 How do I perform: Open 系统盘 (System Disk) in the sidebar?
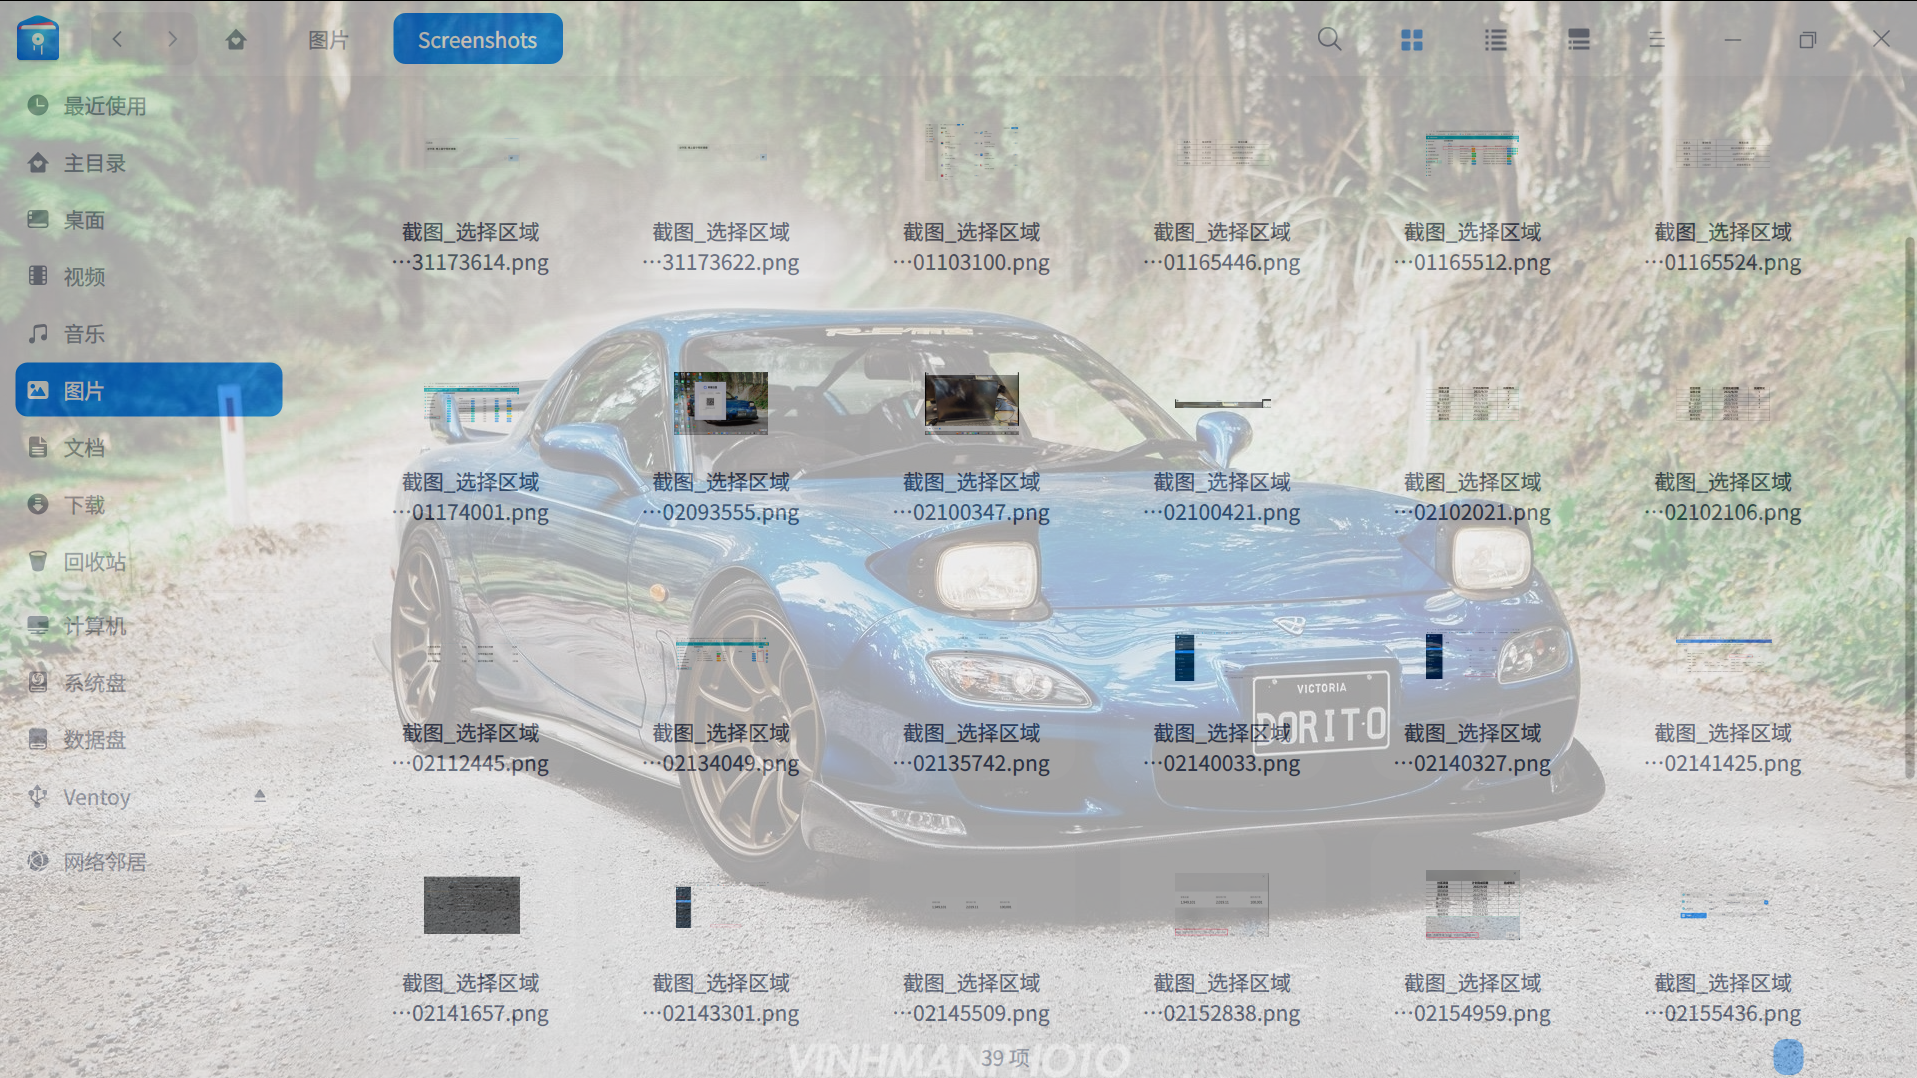coord(149,683)
